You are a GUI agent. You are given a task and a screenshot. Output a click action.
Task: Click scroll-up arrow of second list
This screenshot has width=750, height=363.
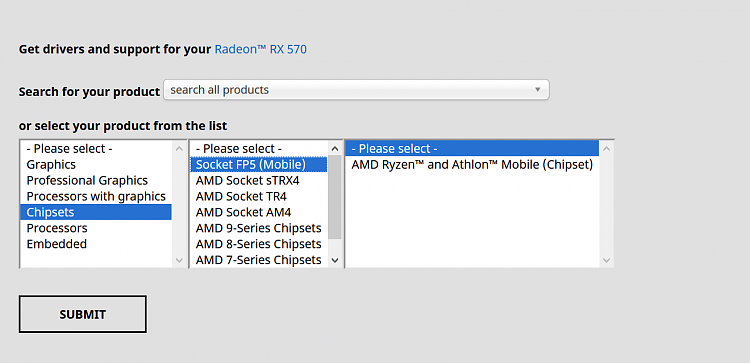335,148
